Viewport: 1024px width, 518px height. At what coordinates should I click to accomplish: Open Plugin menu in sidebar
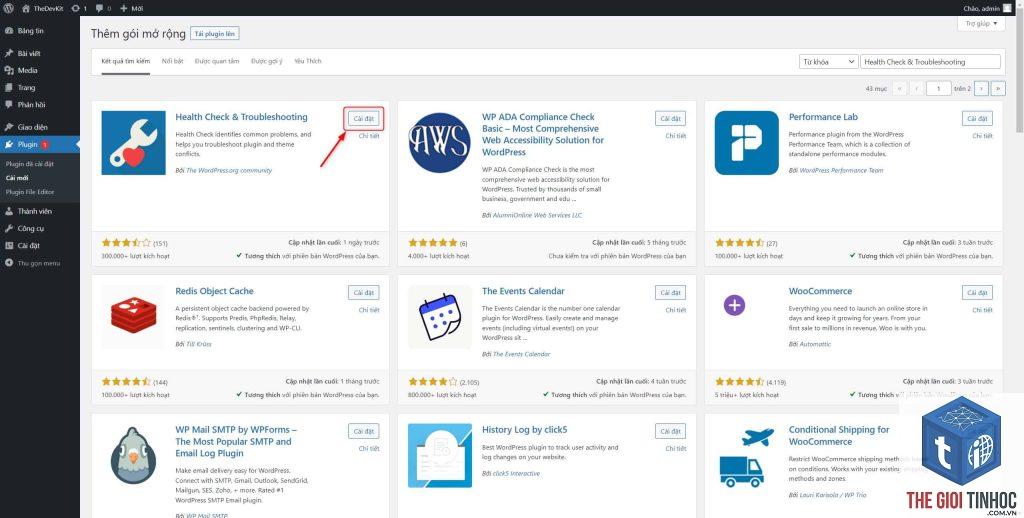point(40,144)
